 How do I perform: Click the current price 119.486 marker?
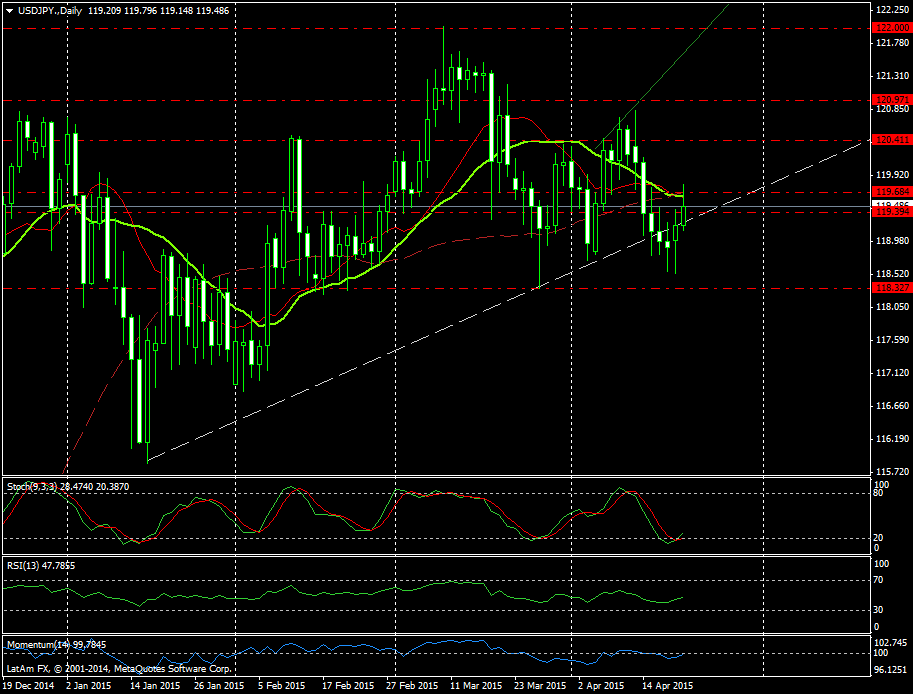[890, 203]
